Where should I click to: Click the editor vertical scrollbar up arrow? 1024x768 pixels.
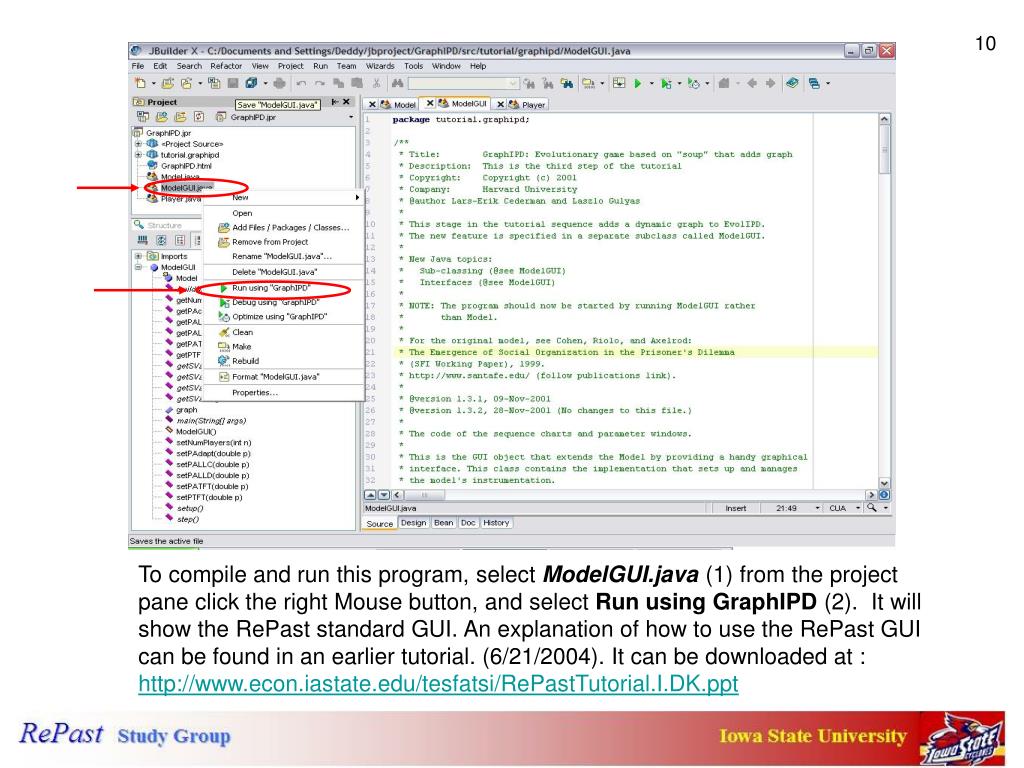click(x=884, y=119)
